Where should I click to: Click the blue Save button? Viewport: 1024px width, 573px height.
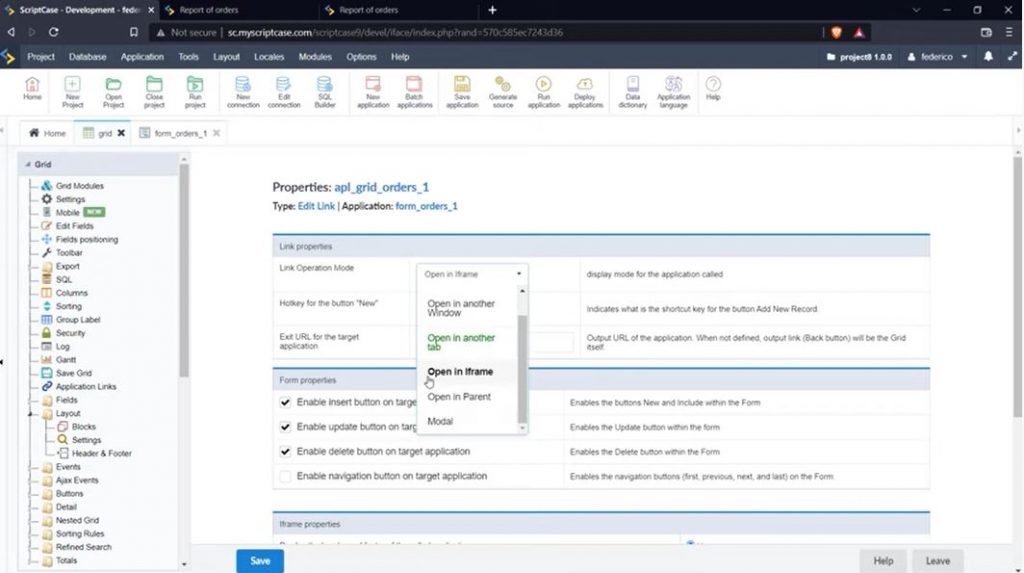click(260, 561)
